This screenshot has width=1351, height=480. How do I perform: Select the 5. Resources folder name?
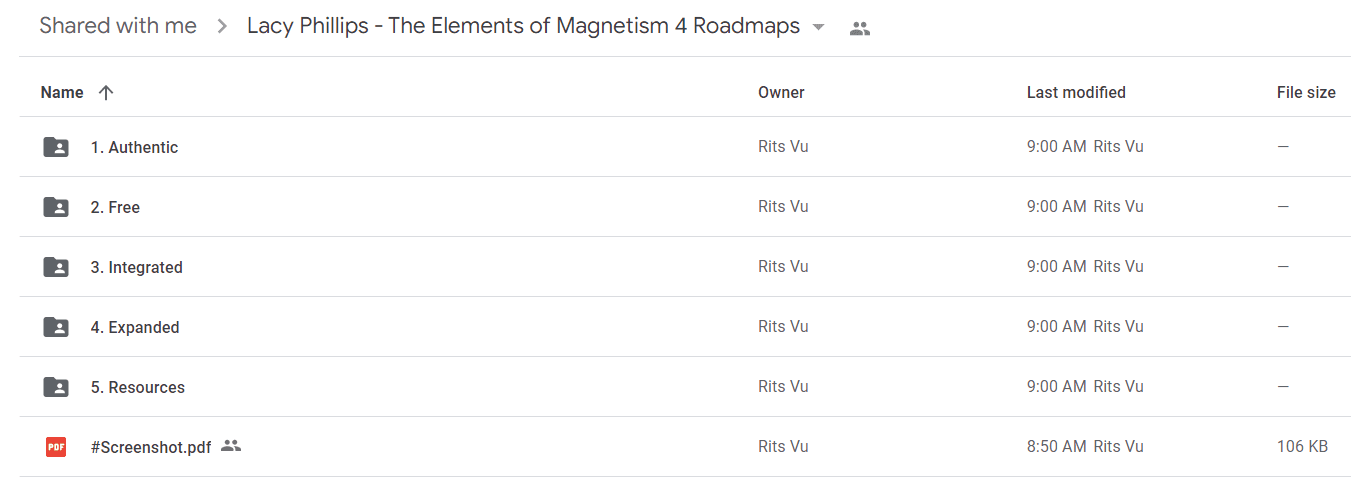pyautogui.click(x=138, y=387)
